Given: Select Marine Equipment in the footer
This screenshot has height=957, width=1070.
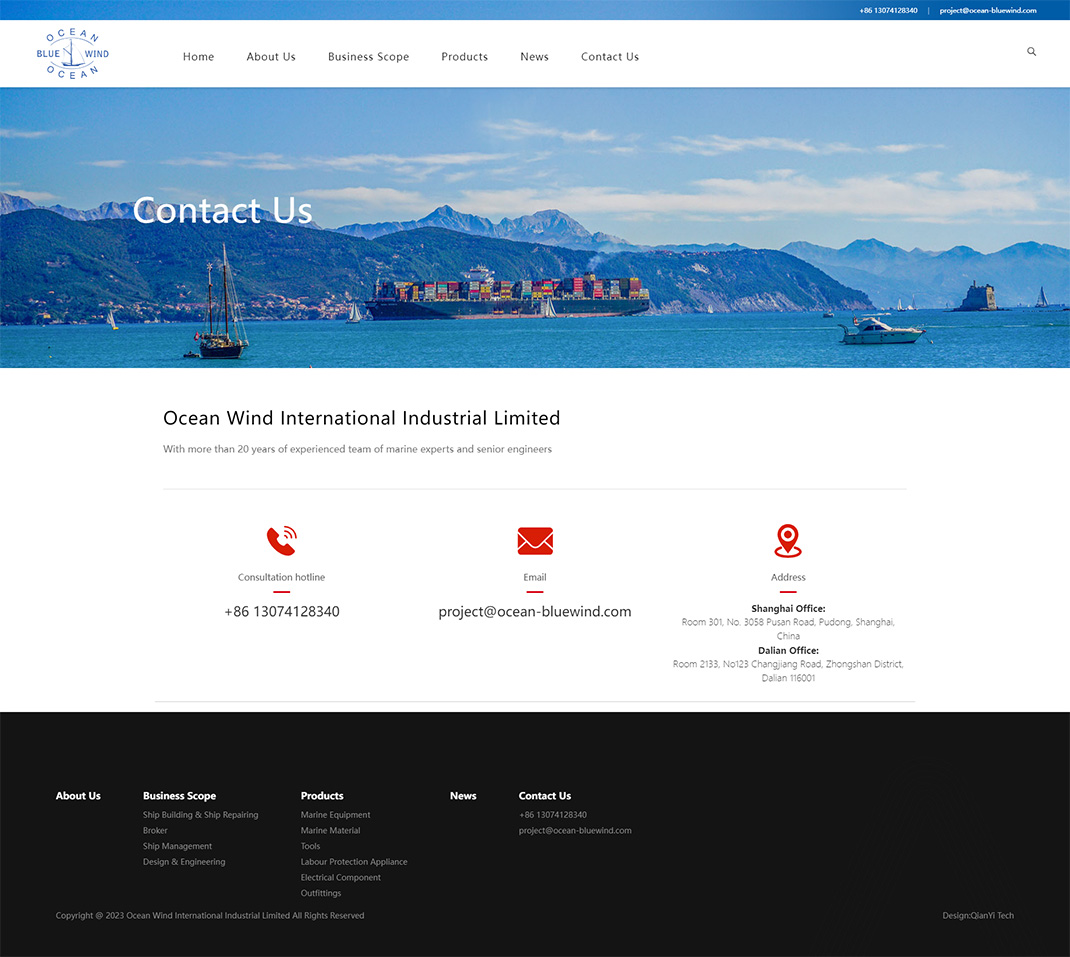Looking at the screenshot, I should click(x=335, y=814).
